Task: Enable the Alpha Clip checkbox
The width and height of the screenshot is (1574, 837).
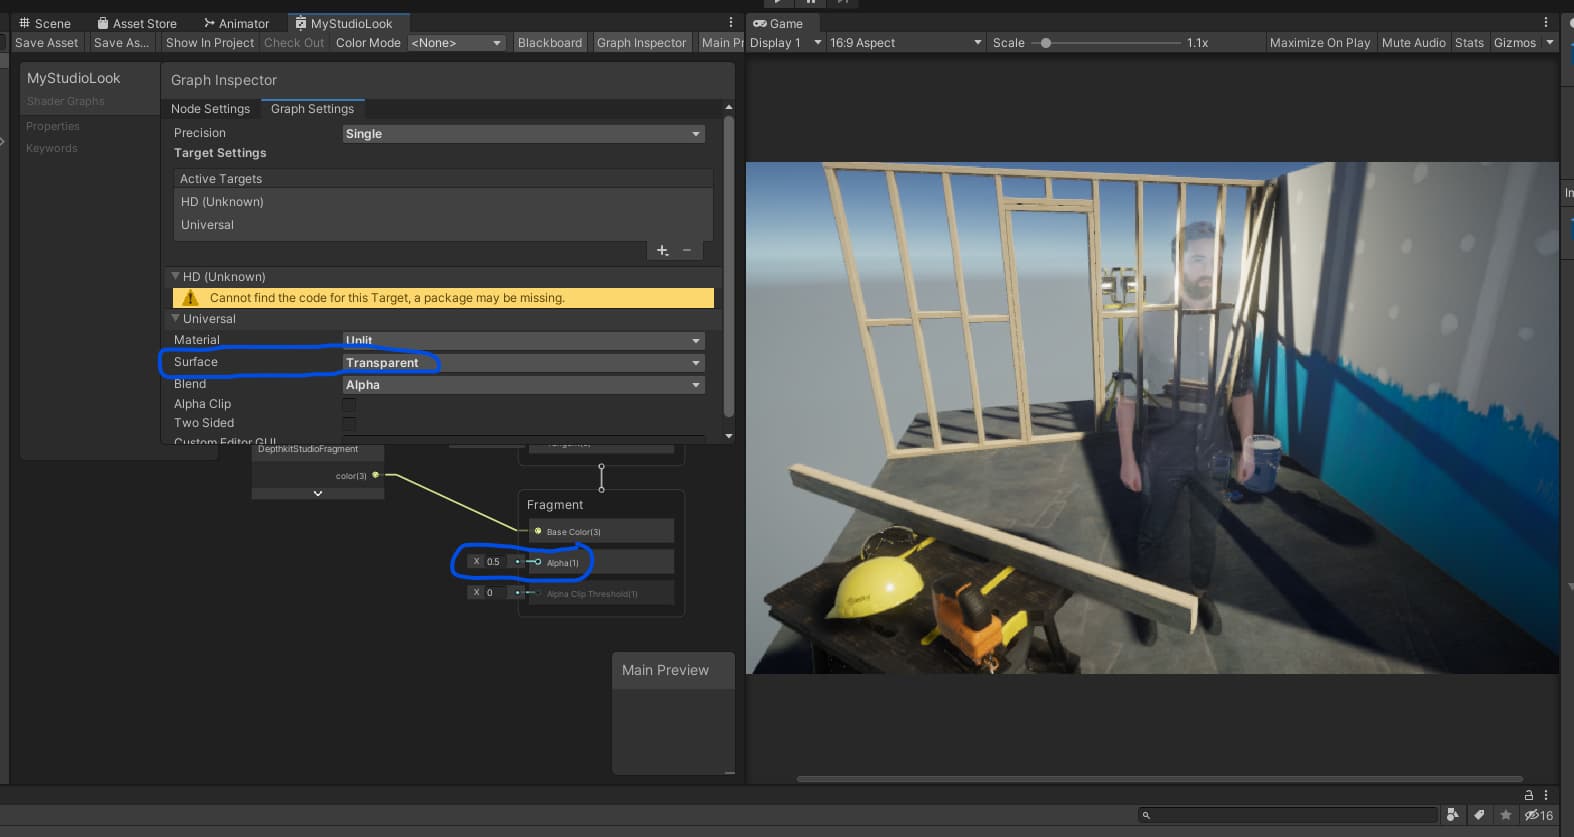Action: (349, 404)
